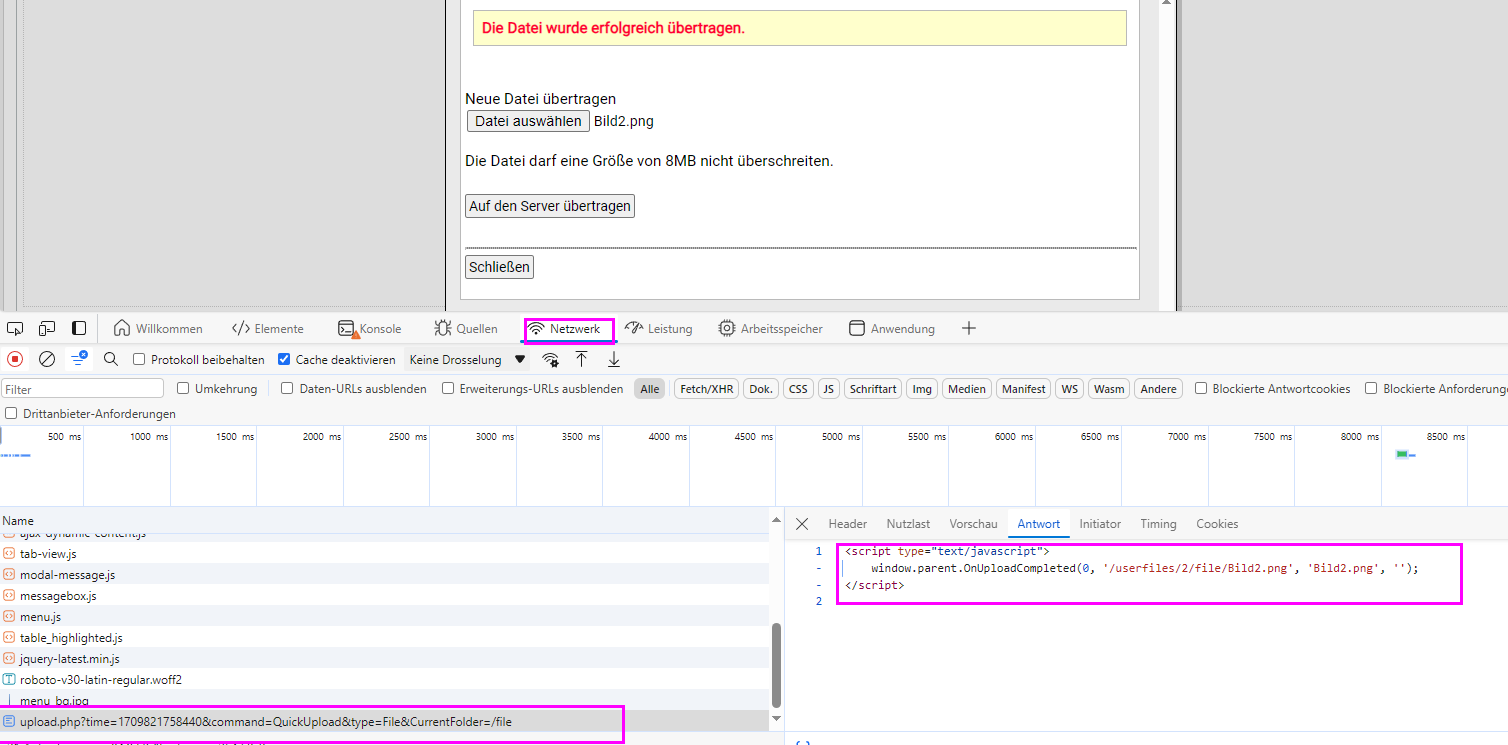Screen dimensions: 1508x745
Task: Filter requests by Manifest
Action: (x=1023, y=389)
